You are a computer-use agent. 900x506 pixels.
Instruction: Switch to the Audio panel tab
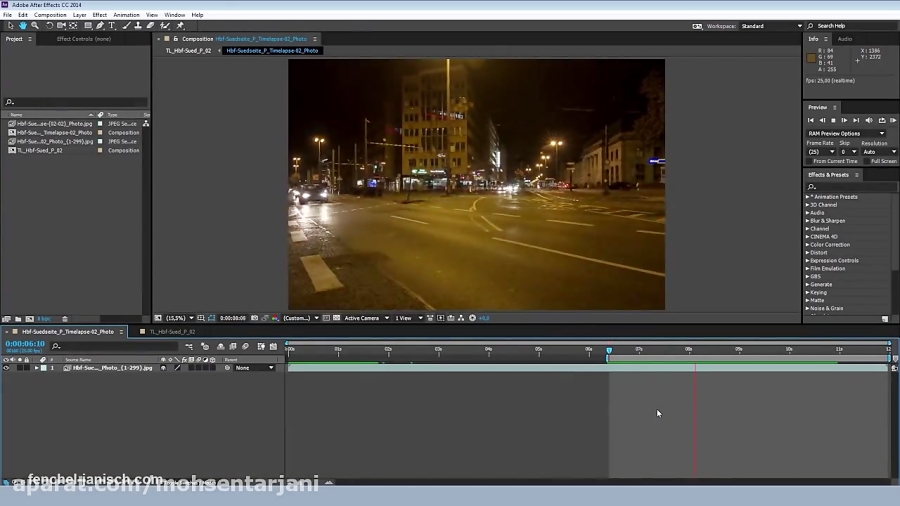(845, 39)
